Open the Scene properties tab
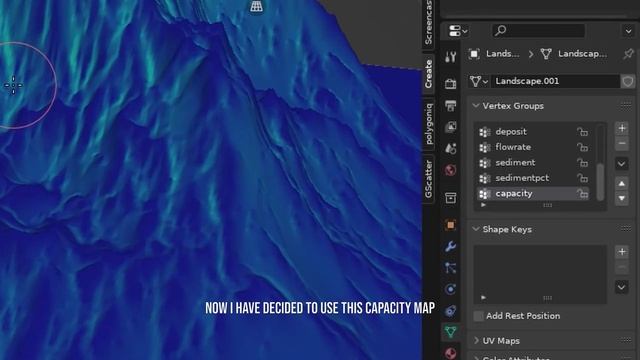This screenshot has width=640, height=360. point(451,148)
